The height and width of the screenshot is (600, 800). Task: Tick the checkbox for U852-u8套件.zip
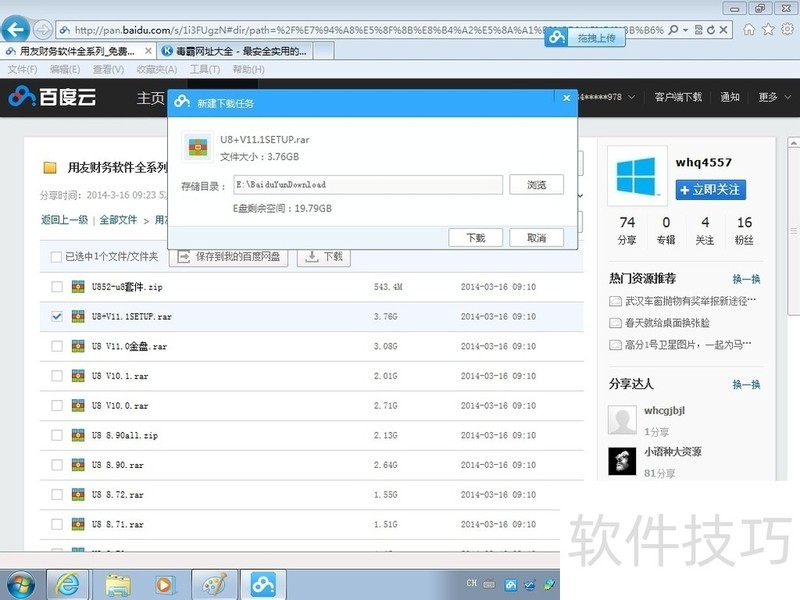point(57,288)
